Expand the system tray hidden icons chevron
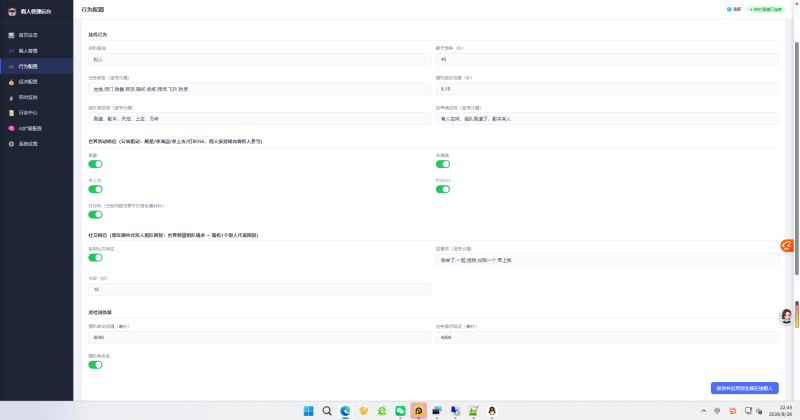The width and height of the screenshot is (800, 420). click(x=704, y=411)
